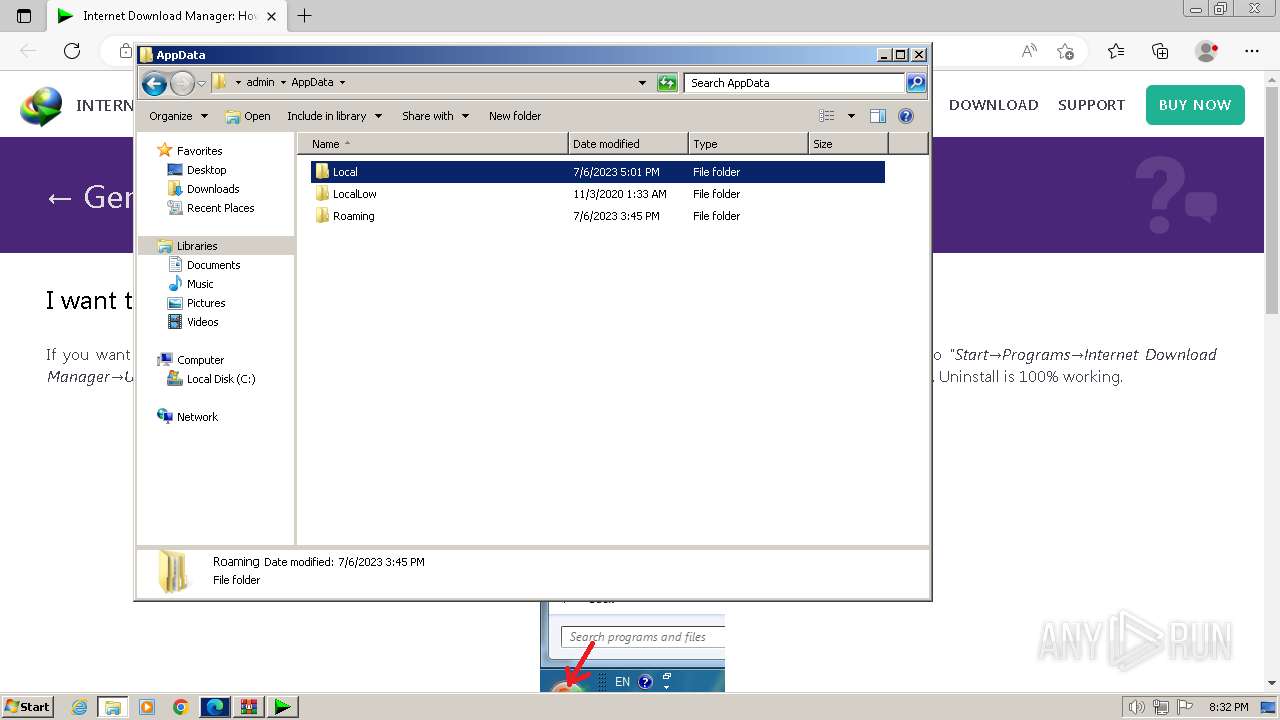
Task: Create a New folder
Action: tap(515, 116)
